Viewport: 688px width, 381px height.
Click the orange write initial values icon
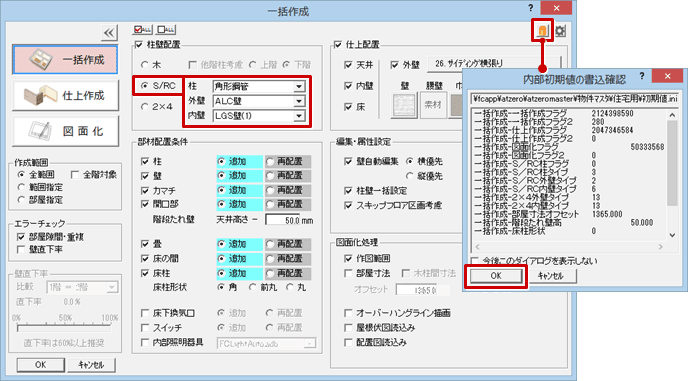click(542, 31)
